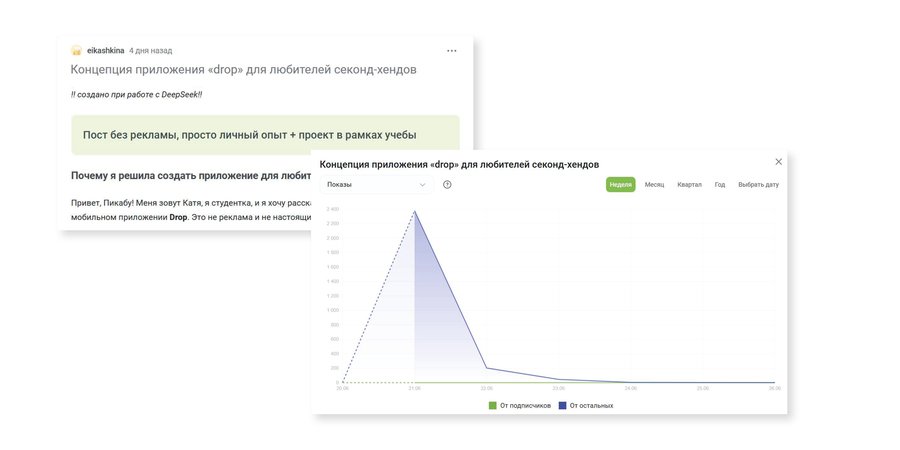Click "Выбрать дату" to pick a date
The image size is (900, 450).
pyautogui.click(x=758, y=185)
